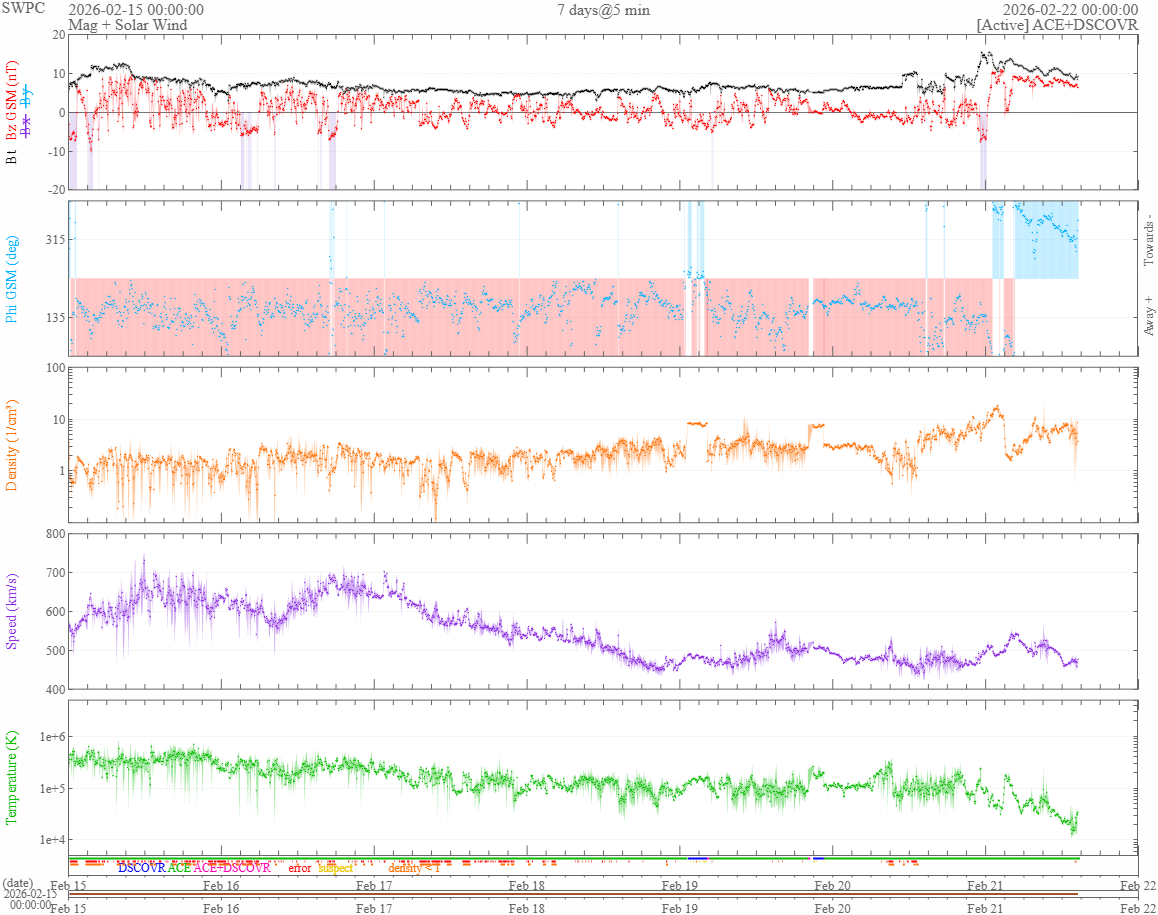
Task: Click the 315 tick on Phi axis
Action: point(55,240)
